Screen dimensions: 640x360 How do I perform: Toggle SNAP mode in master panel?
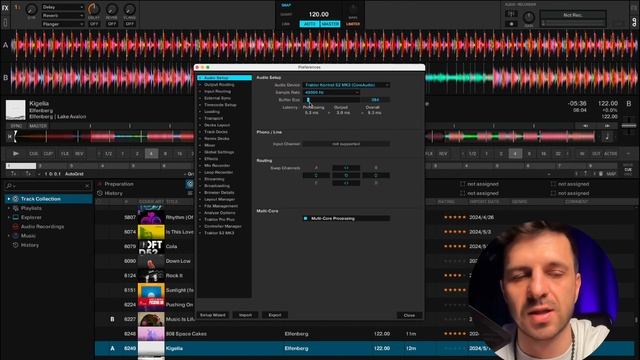point(286,5)
